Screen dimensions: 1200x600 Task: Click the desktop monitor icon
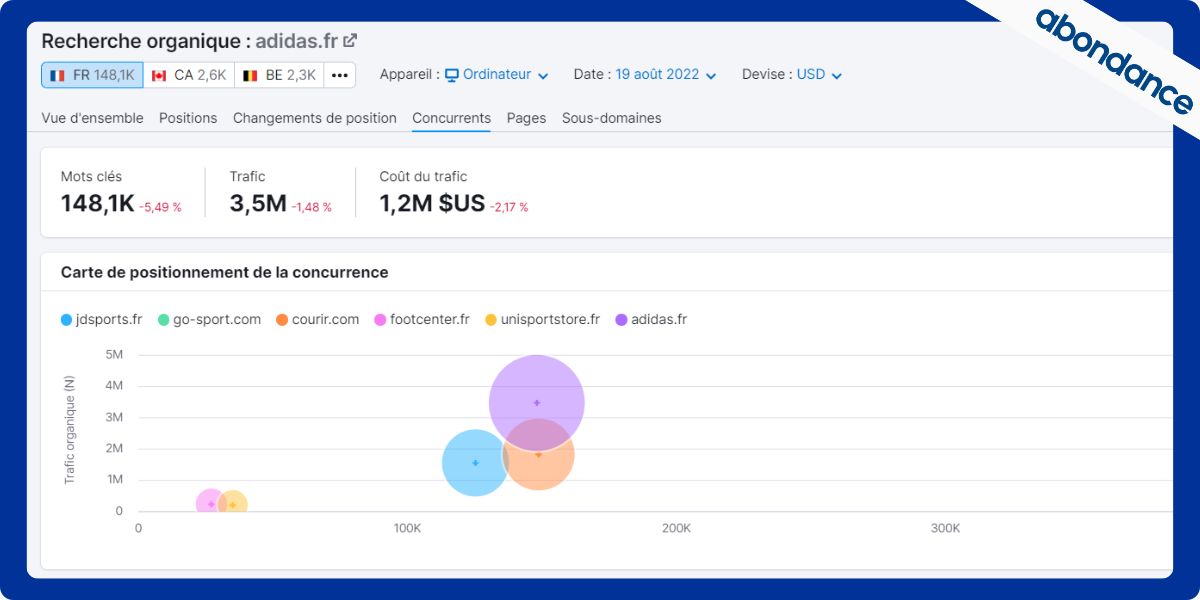coord(452,75)
